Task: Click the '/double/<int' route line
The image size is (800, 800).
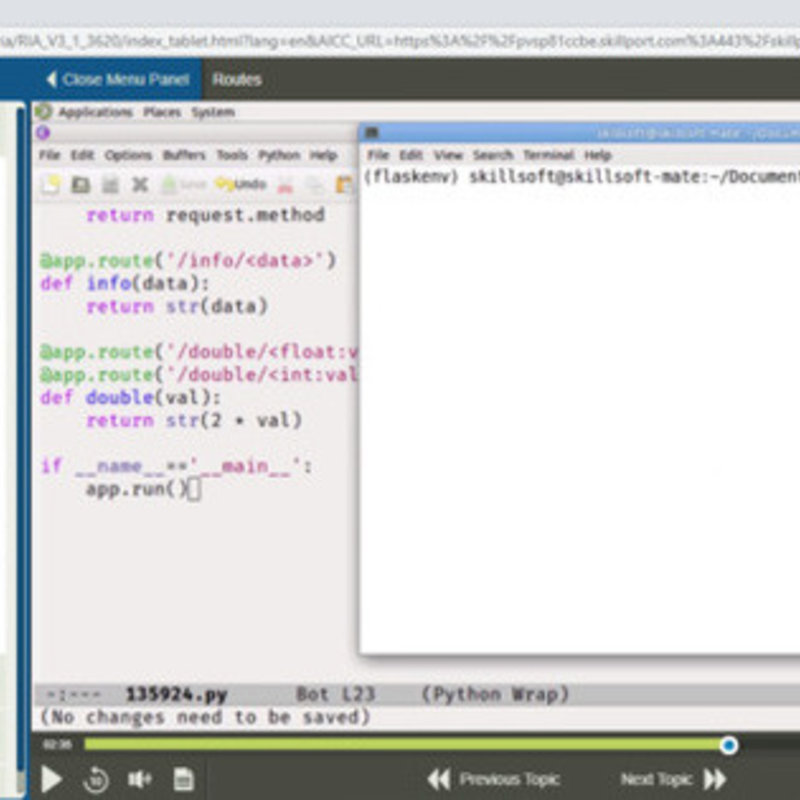Action: click(x=199, y=374)
